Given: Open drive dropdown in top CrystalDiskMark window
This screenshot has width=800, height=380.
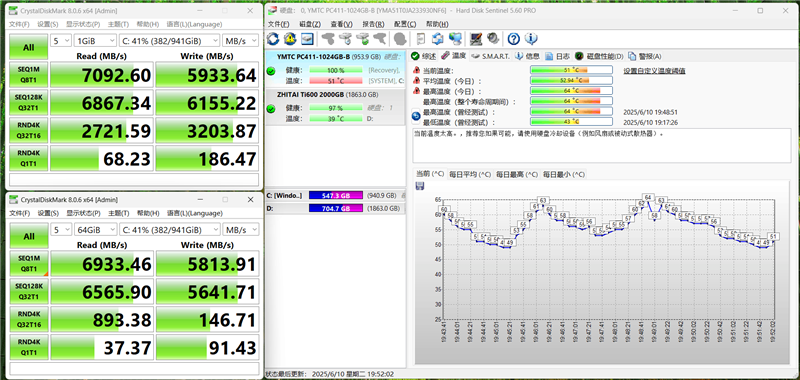Looking at the screenshot, I should [x=170, y=41].
